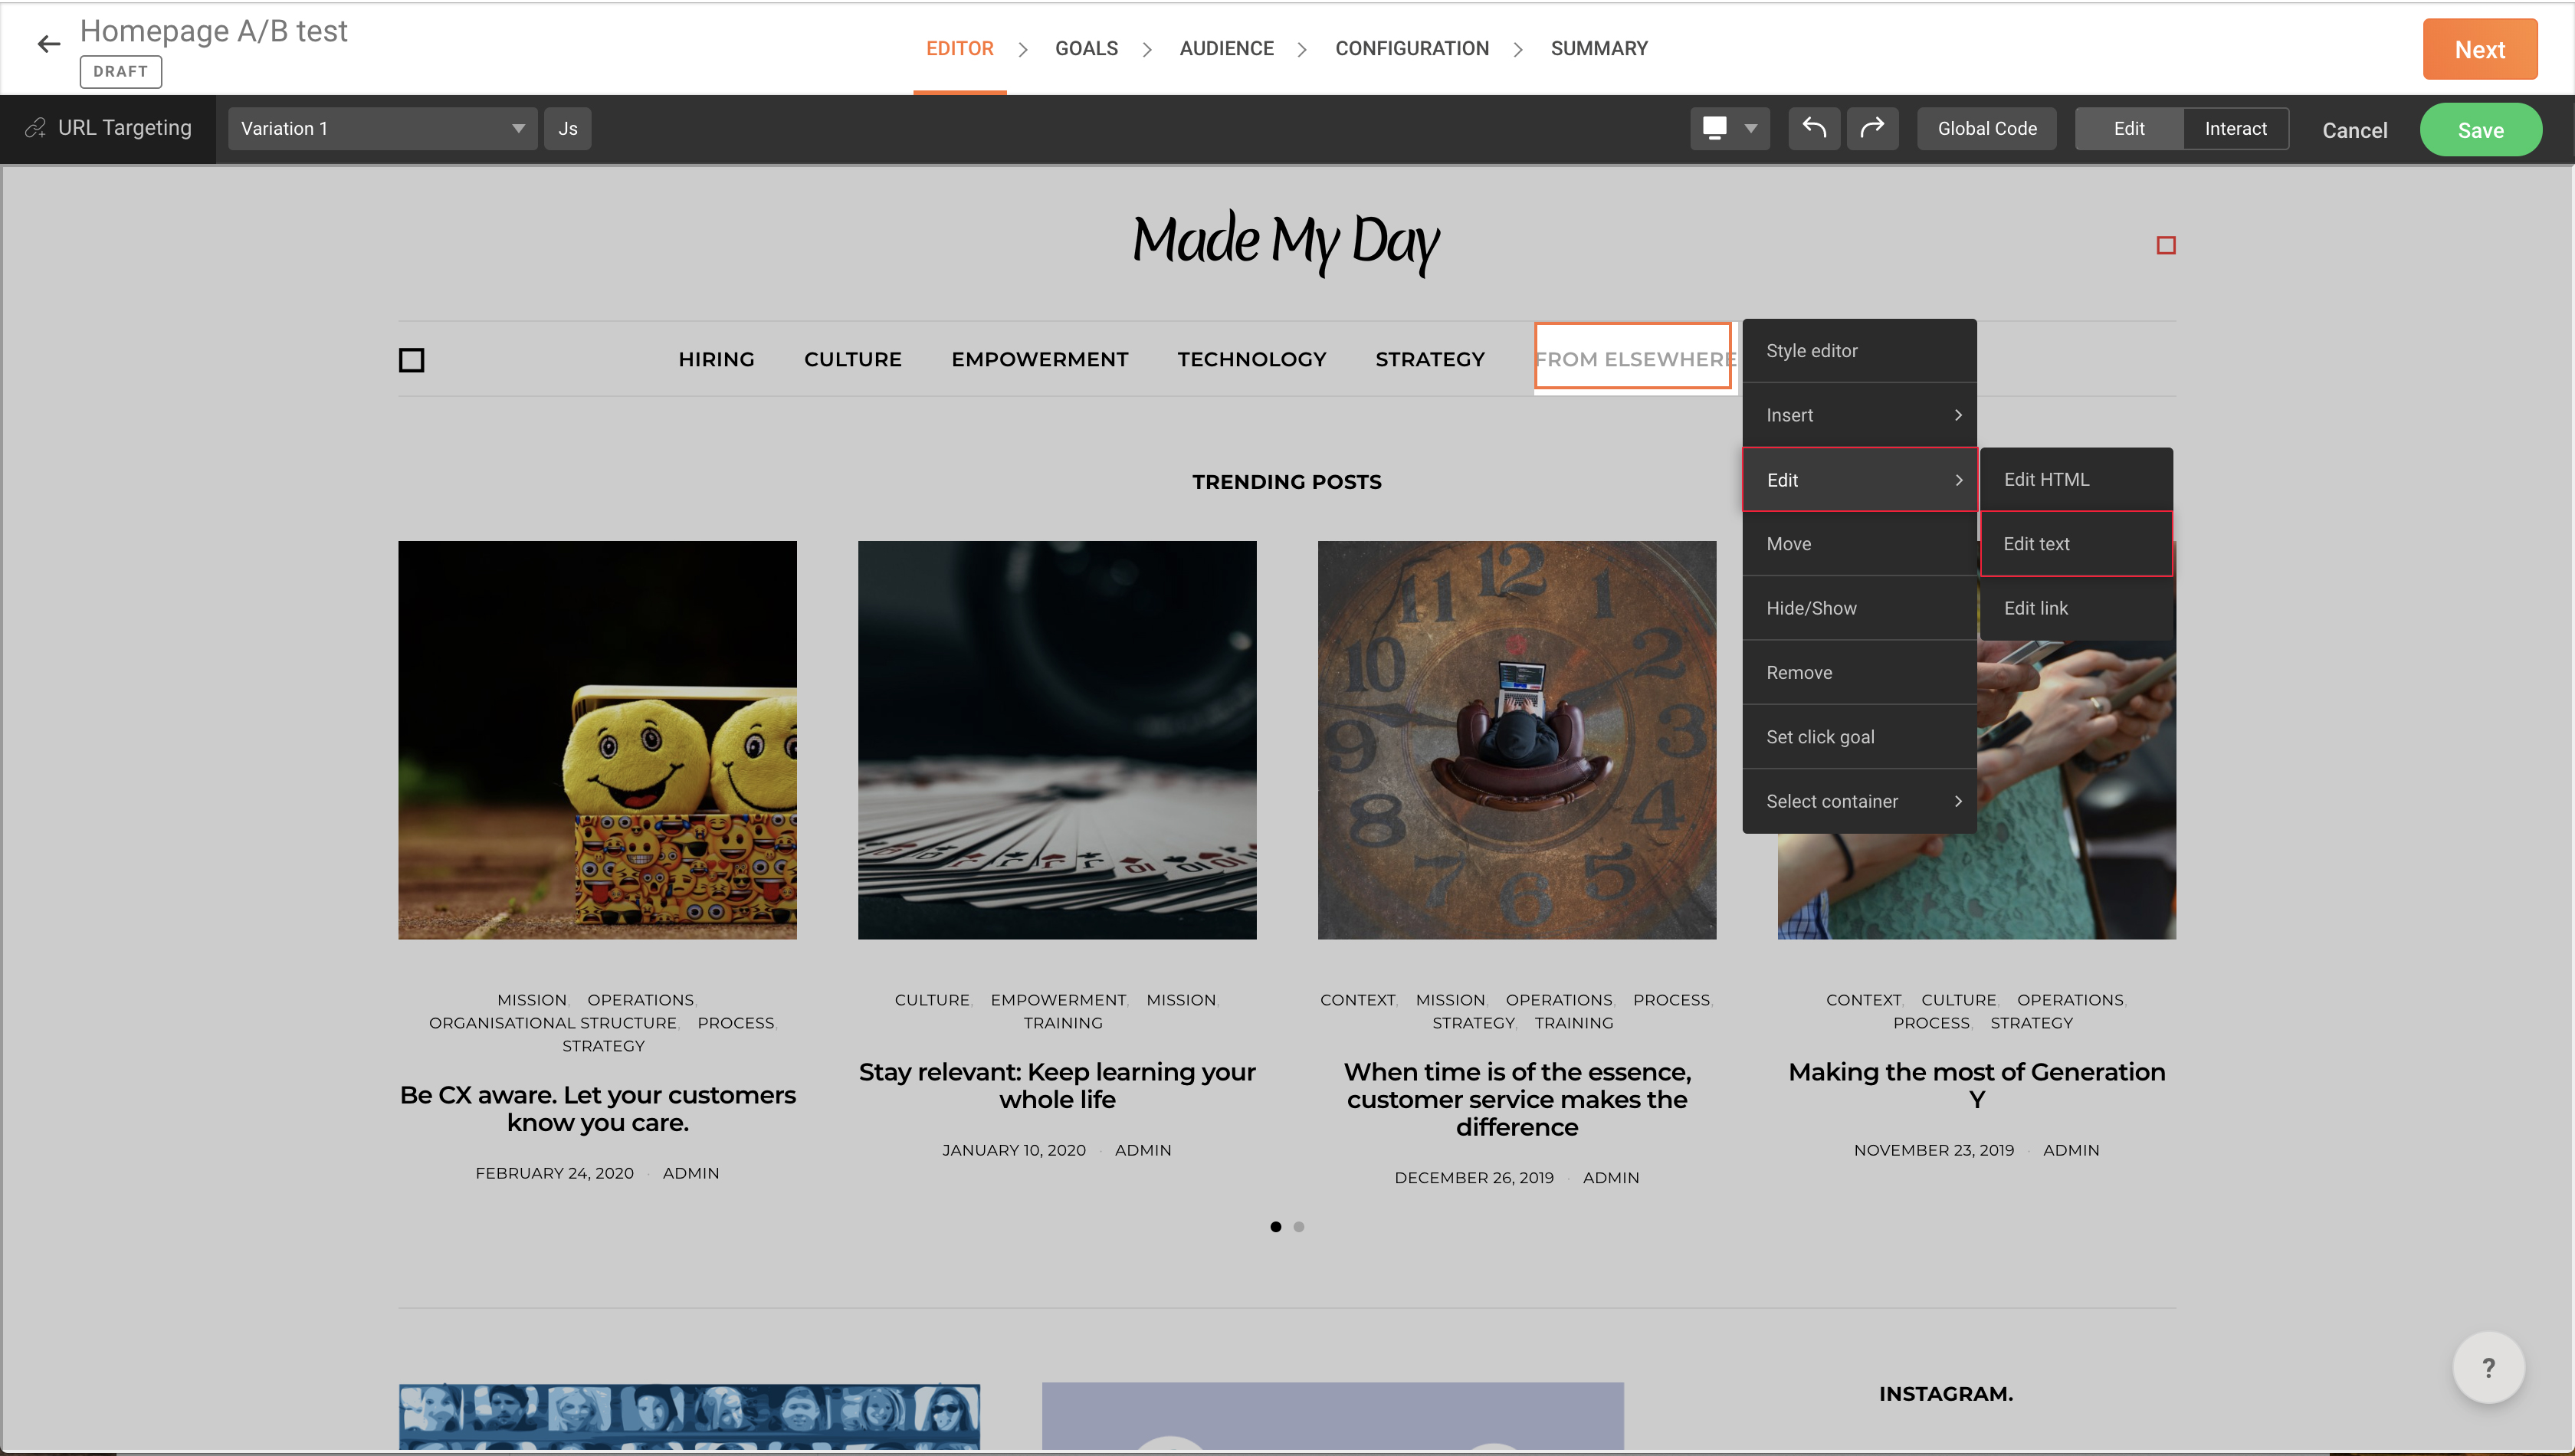2575x1456 pixels.
Task: Click the back arrow icon
Action: (x=48, y=44)
